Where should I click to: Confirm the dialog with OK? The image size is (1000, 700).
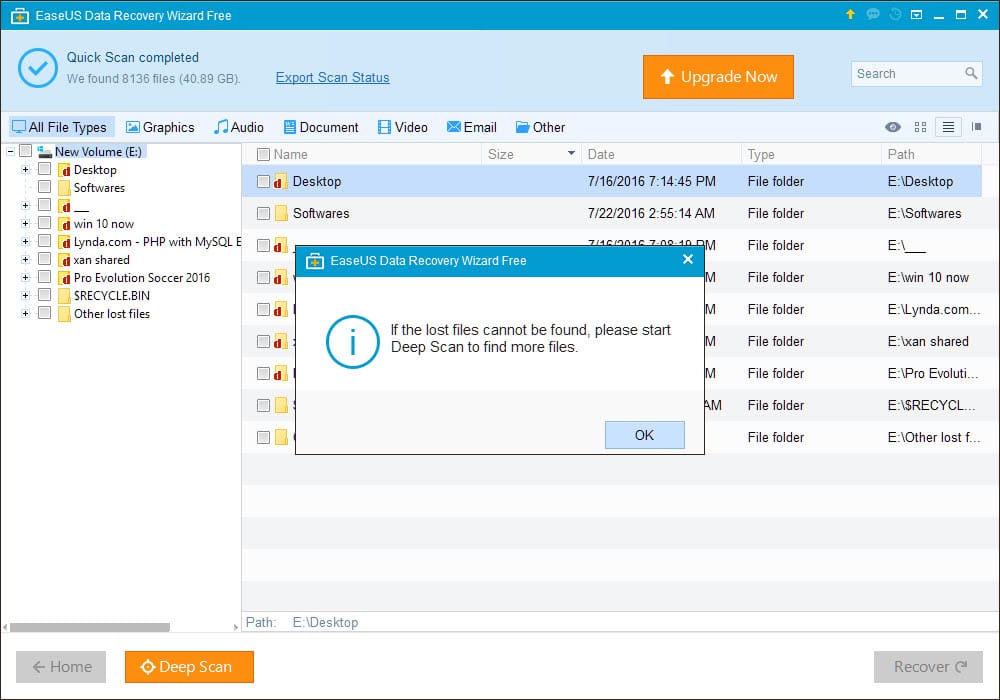644,435
